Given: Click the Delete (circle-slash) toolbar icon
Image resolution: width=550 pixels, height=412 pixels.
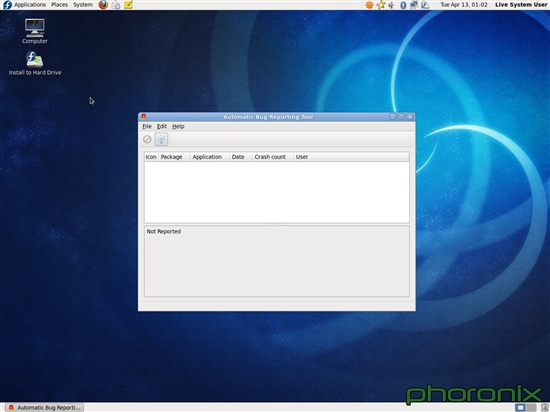Looking at the screenshot, I should pyautogui.click(x=147, y=139).
